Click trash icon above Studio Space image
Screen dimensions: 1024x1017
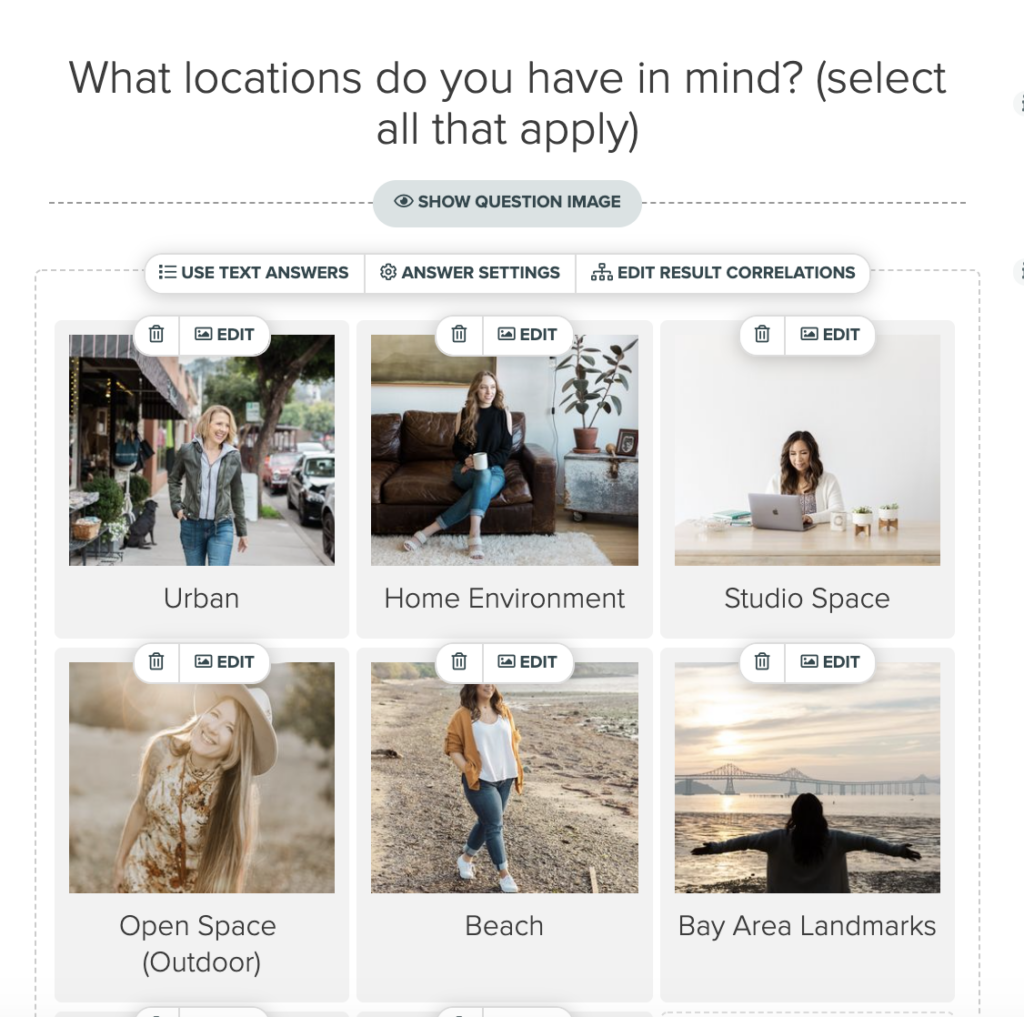click(762, 334)
